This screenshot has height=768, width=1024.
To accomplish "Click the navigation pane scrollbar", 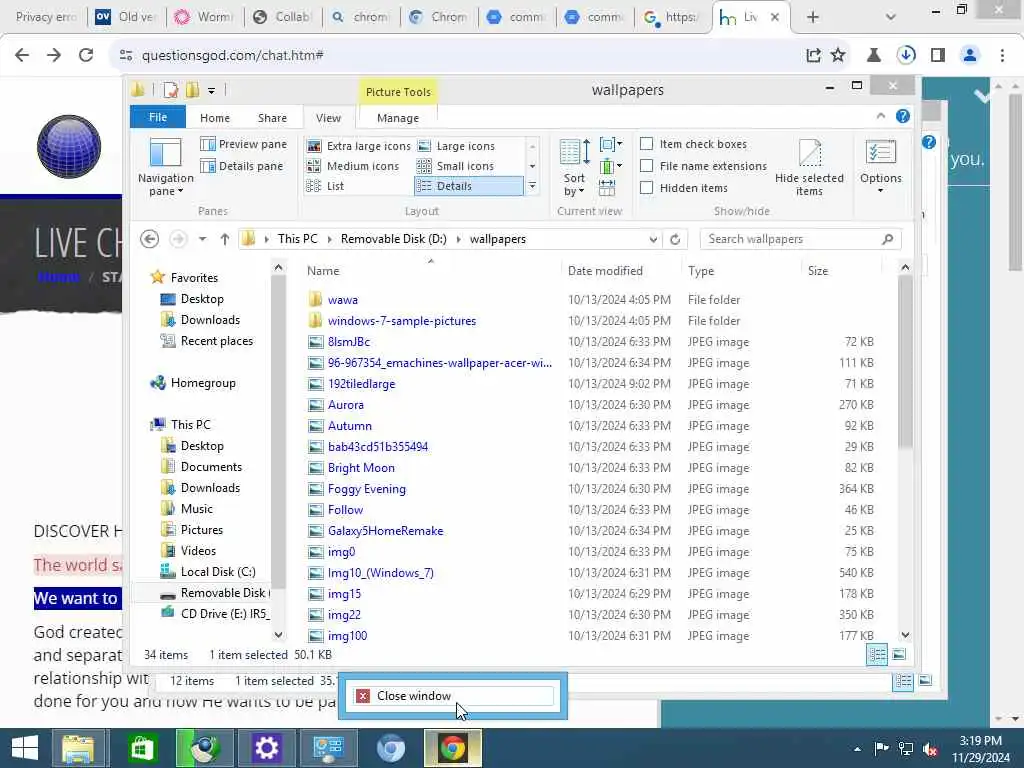I will pyautogui.click(x=278, y=431).
